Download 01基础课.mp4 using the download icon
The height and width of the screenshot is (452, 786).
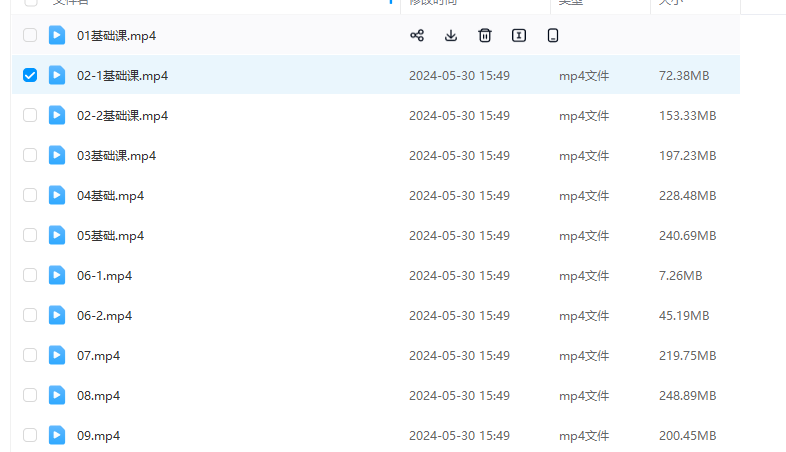pyautogui.click(x=451, y=36)
